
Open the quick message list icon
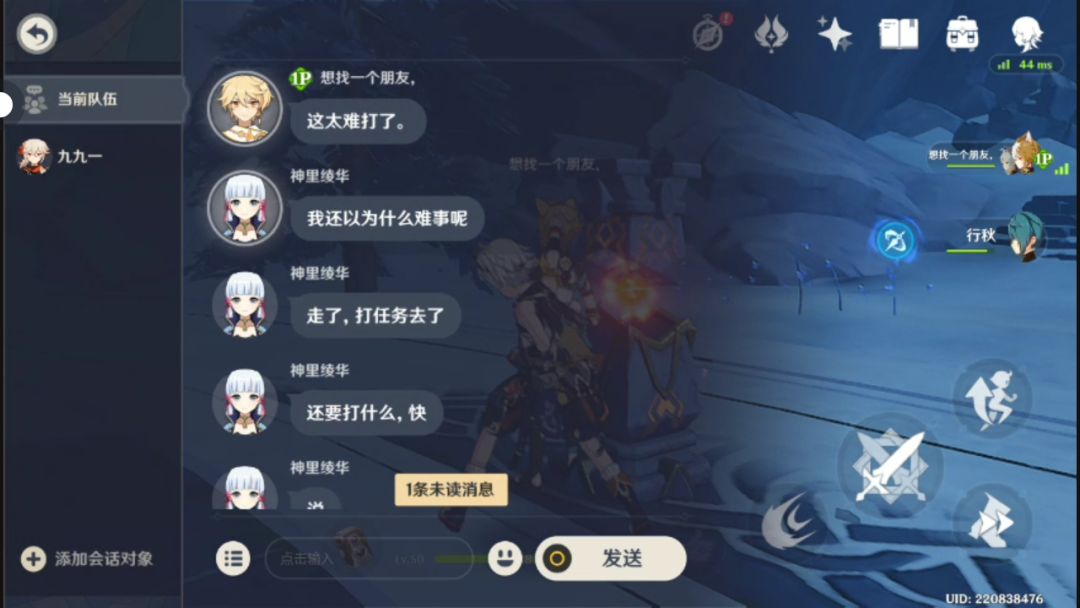[233, 558]
